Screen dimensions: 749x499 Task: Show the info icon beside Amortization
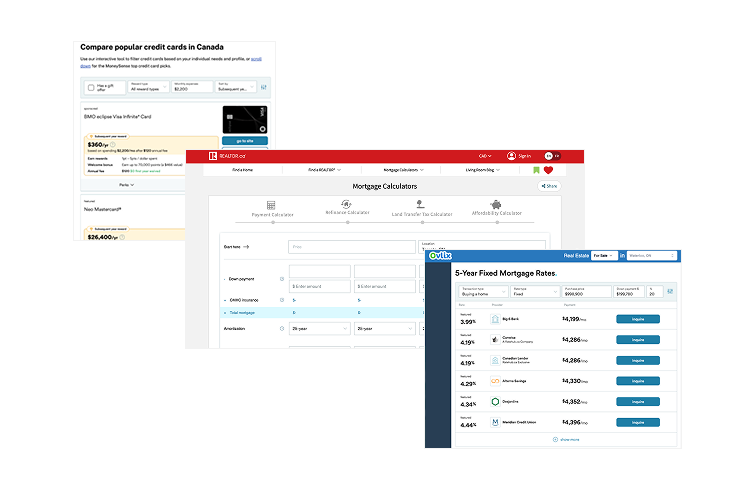[282, 329]
